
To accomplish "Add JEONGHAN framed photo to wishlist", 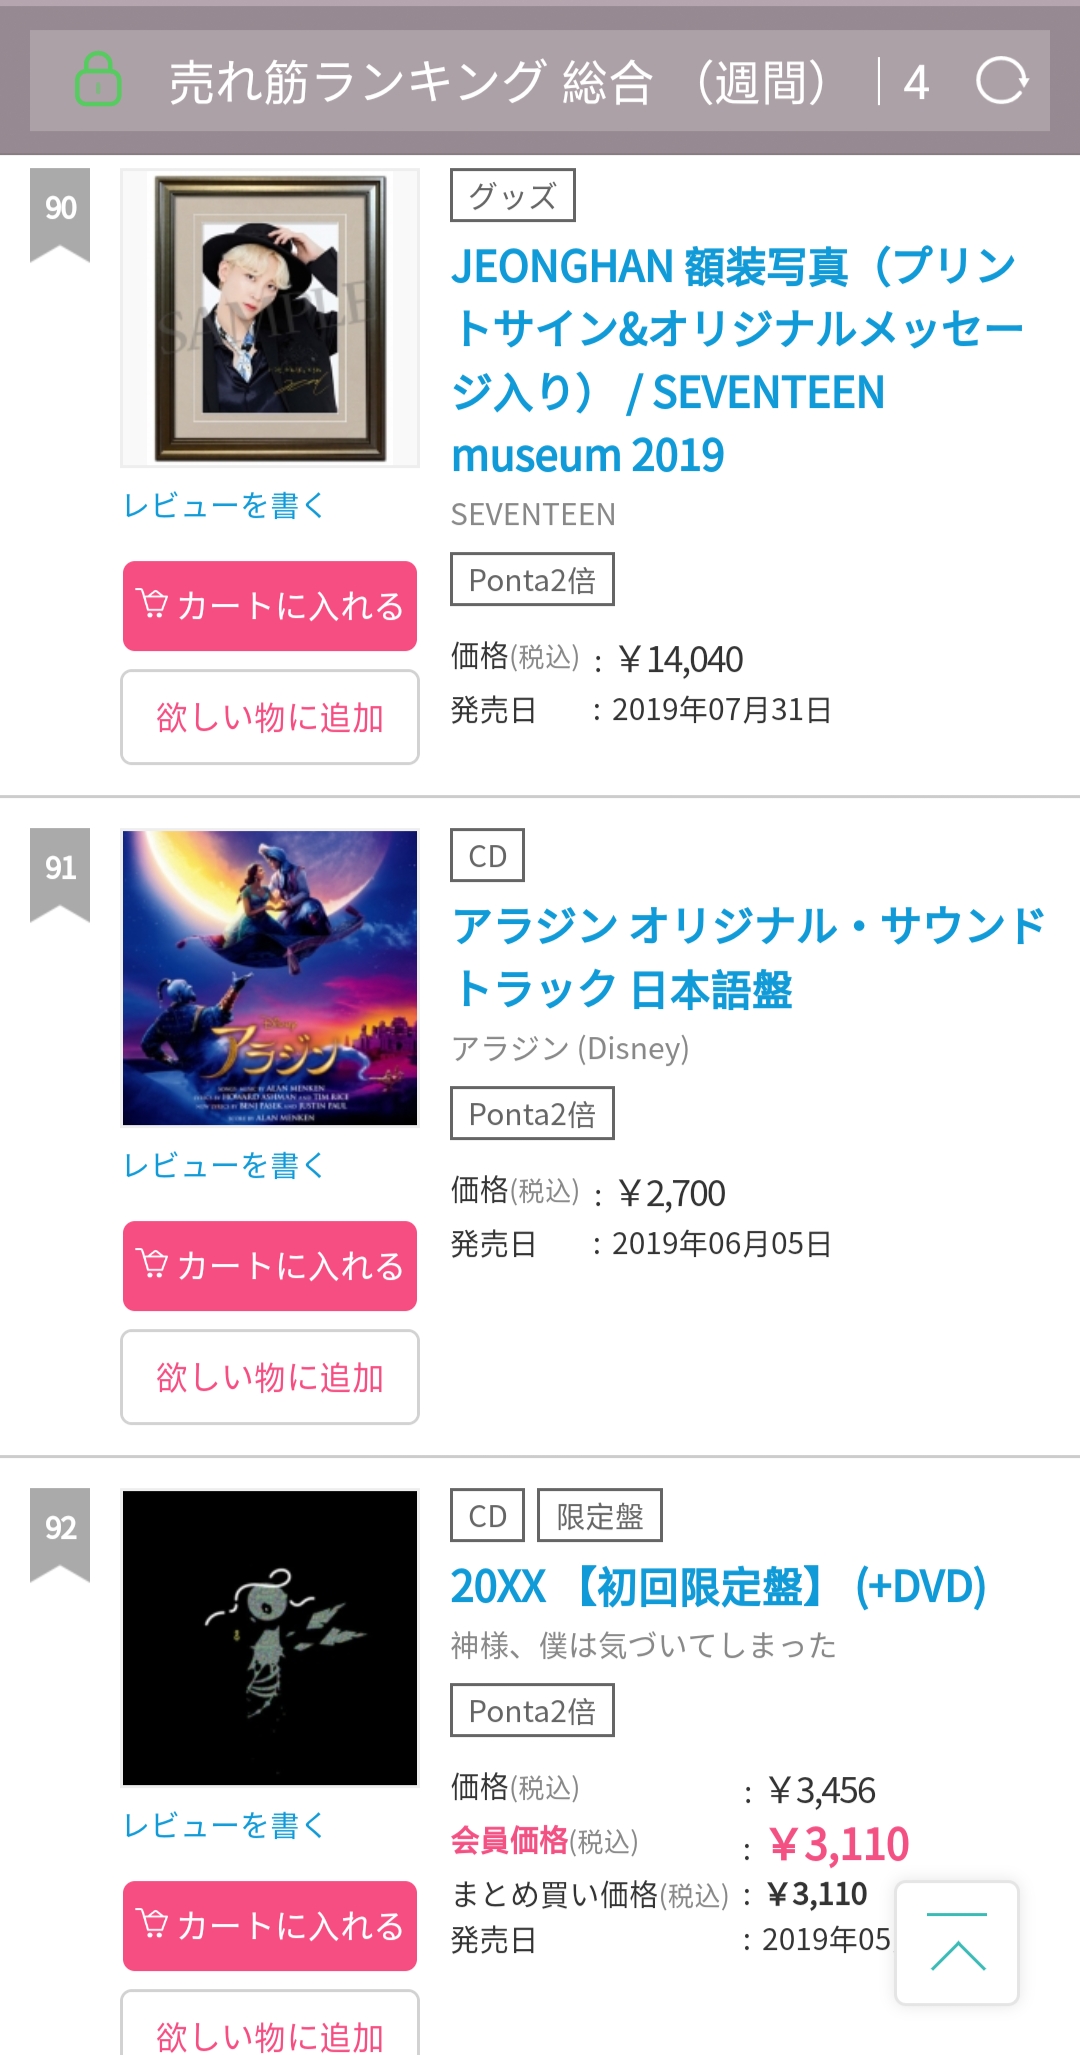I will 270,717.
